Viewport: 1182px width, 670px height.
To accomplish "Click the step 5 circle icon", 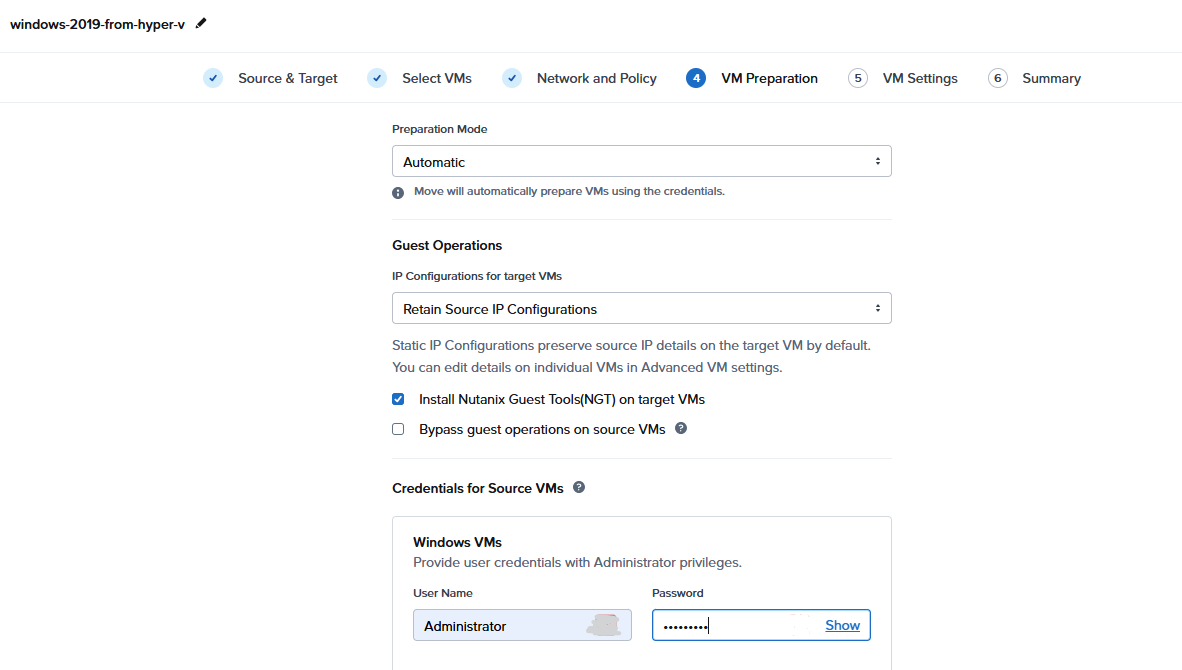I will pos(858,78).
